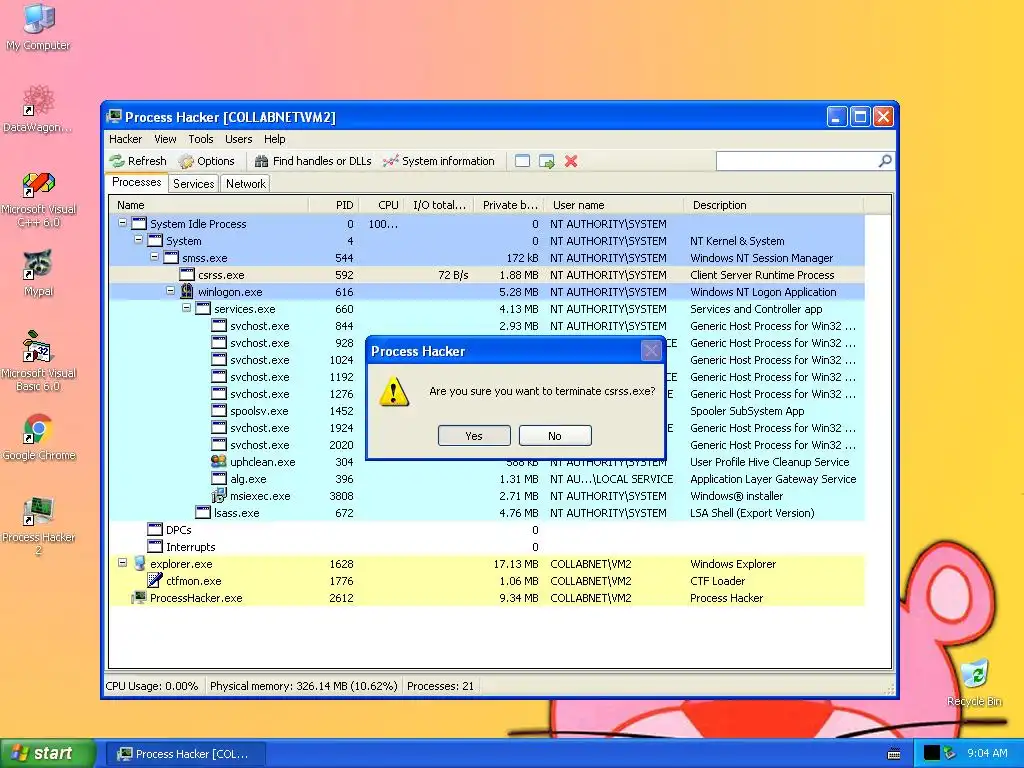Open Options from the toolbar
Image resolution: width=1024 pixels, height=768 pixels.
(x=206, y=161)
